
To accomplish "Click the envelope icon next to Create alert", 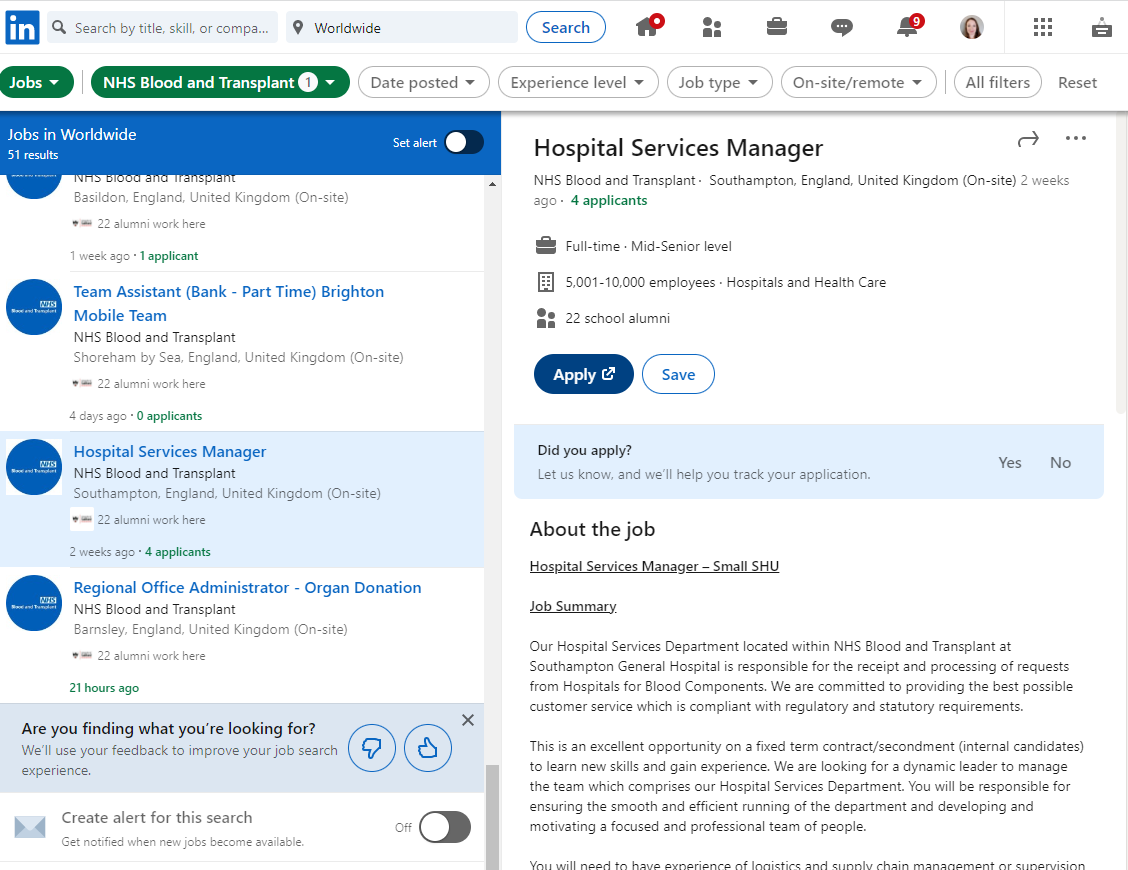I will pyautogui.click(x=30, y=827).
